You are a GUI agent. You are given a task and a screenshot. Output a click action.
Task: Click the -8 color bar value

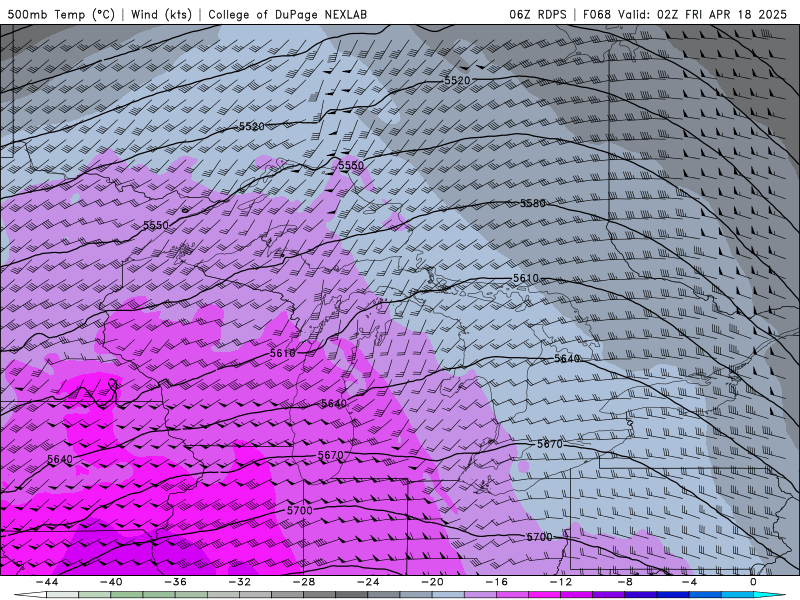click(x=625, y=582)
